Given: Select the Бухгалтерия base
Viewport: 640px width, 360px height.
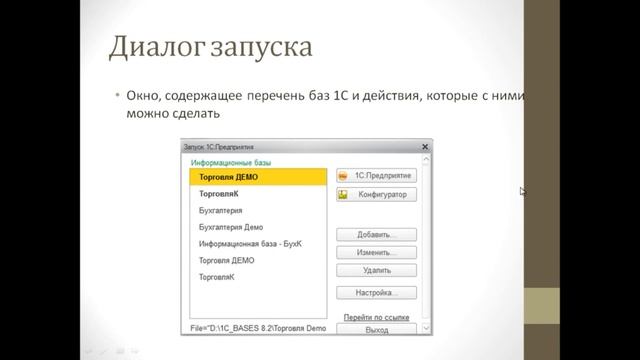Looking at the screenshot, I should [258, 211].
